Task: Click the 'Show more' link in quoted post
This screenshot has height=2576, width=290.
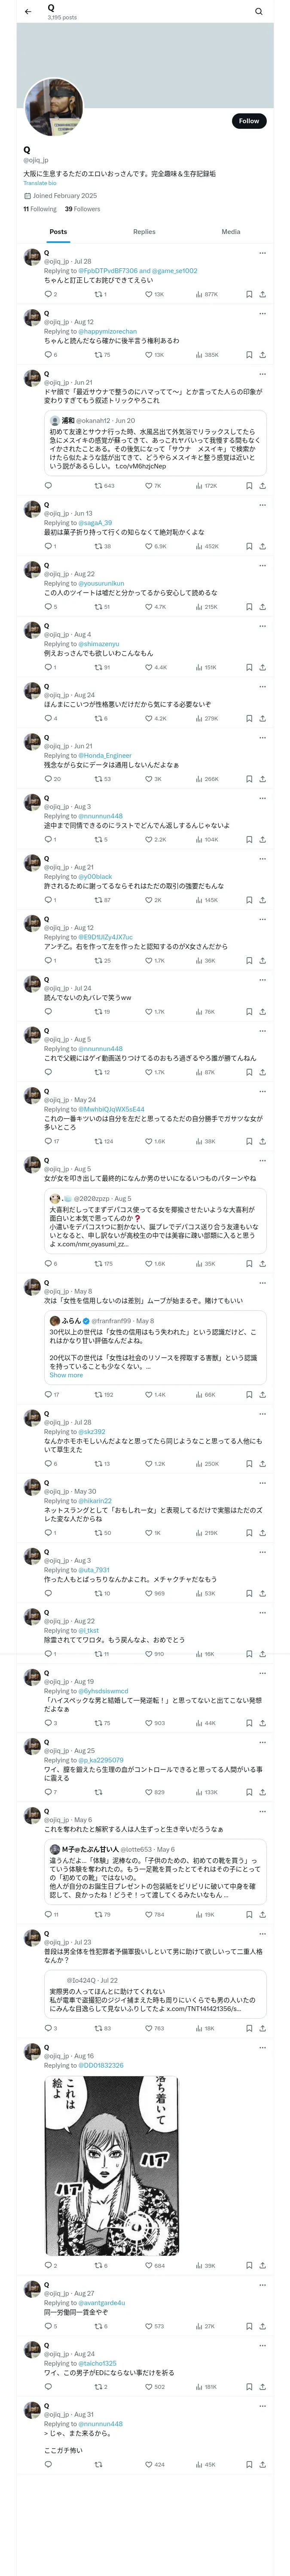Action: 66,1375
